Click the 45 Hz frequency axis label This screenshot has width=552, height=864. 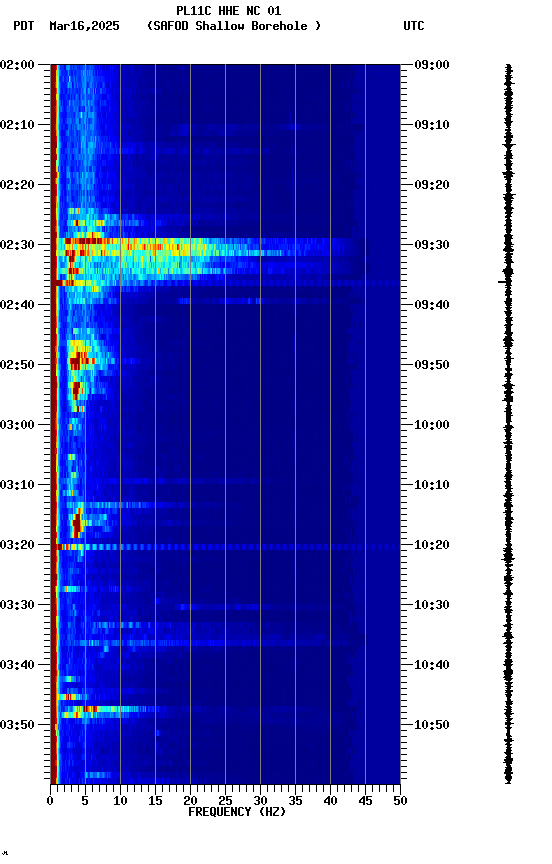click(x=365, y=801)
